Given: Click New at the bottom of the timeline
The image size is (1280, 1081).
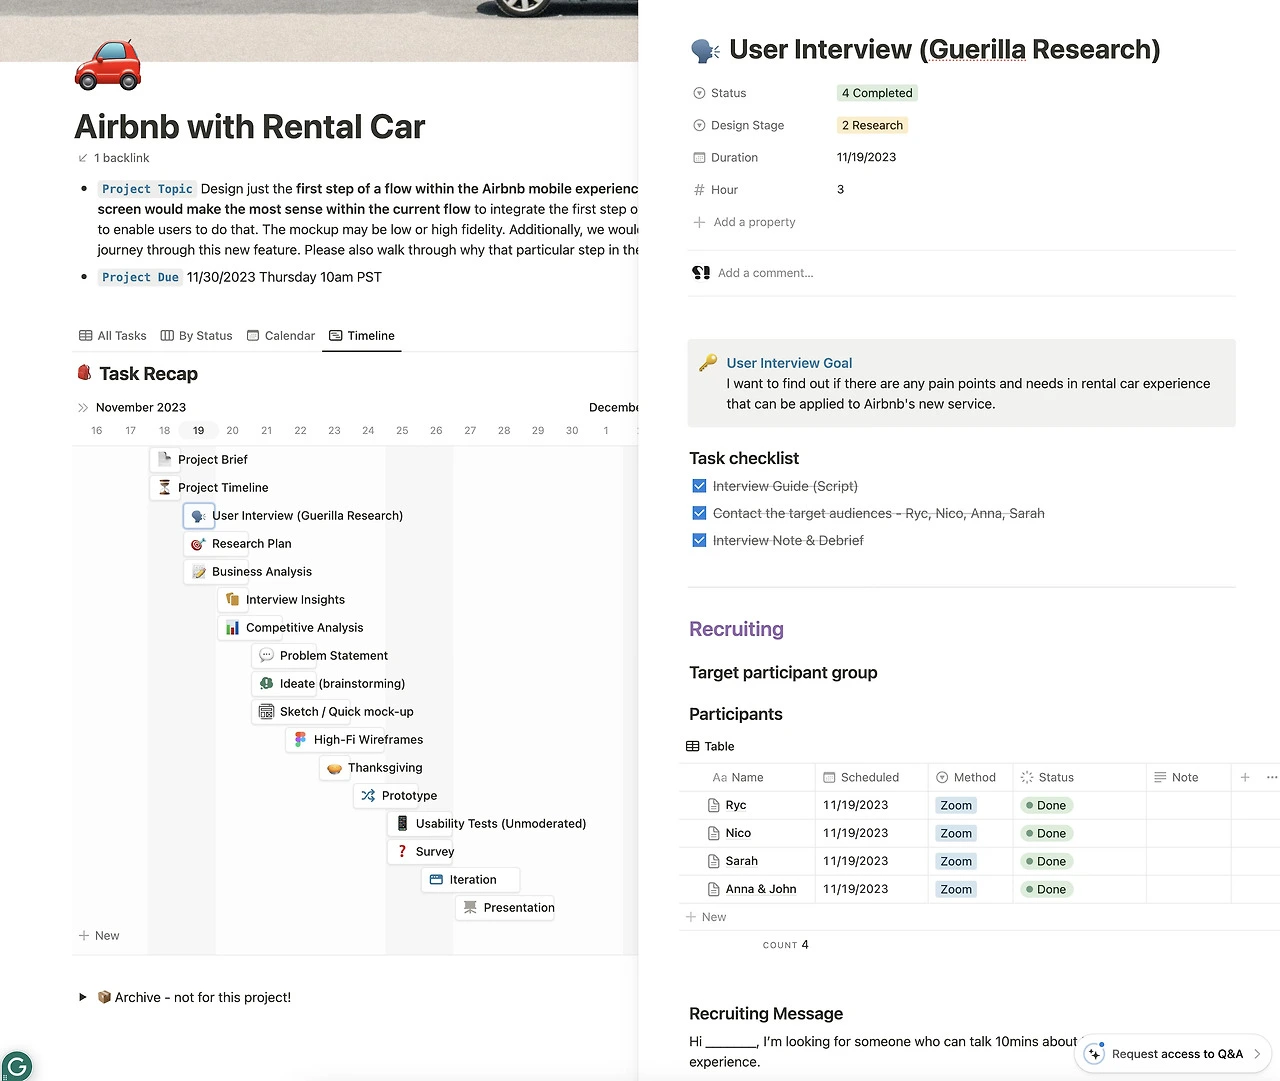Looking at the screenshot, I should tap(99, 936).
